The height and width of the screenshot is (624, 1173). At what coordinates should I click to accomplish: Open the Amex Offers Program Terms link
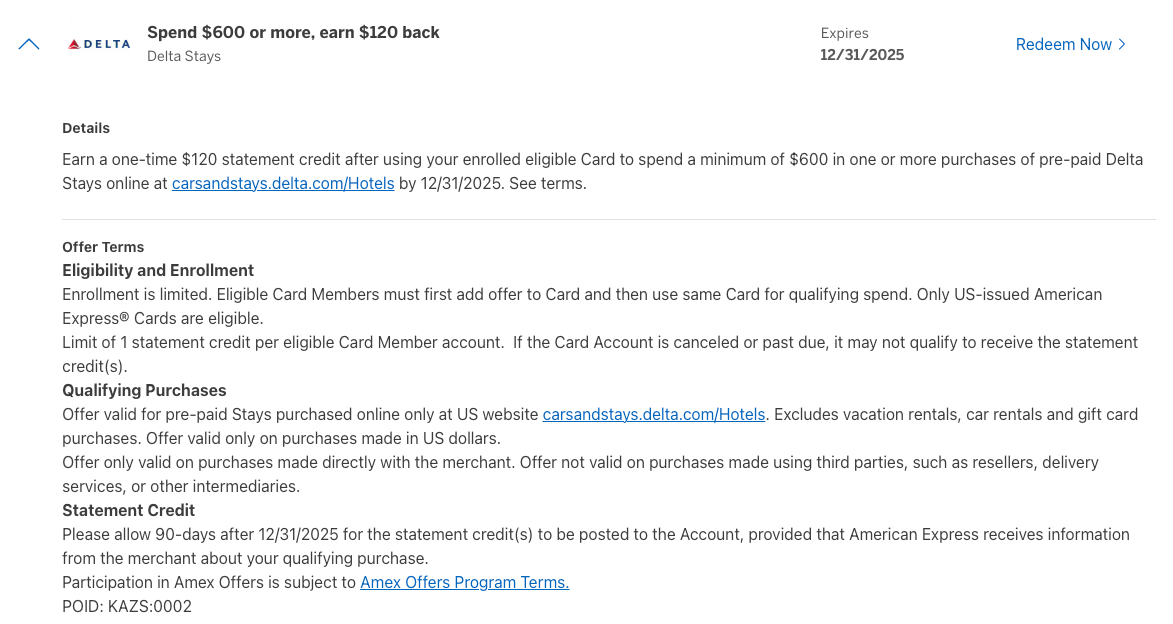(464, 582)
